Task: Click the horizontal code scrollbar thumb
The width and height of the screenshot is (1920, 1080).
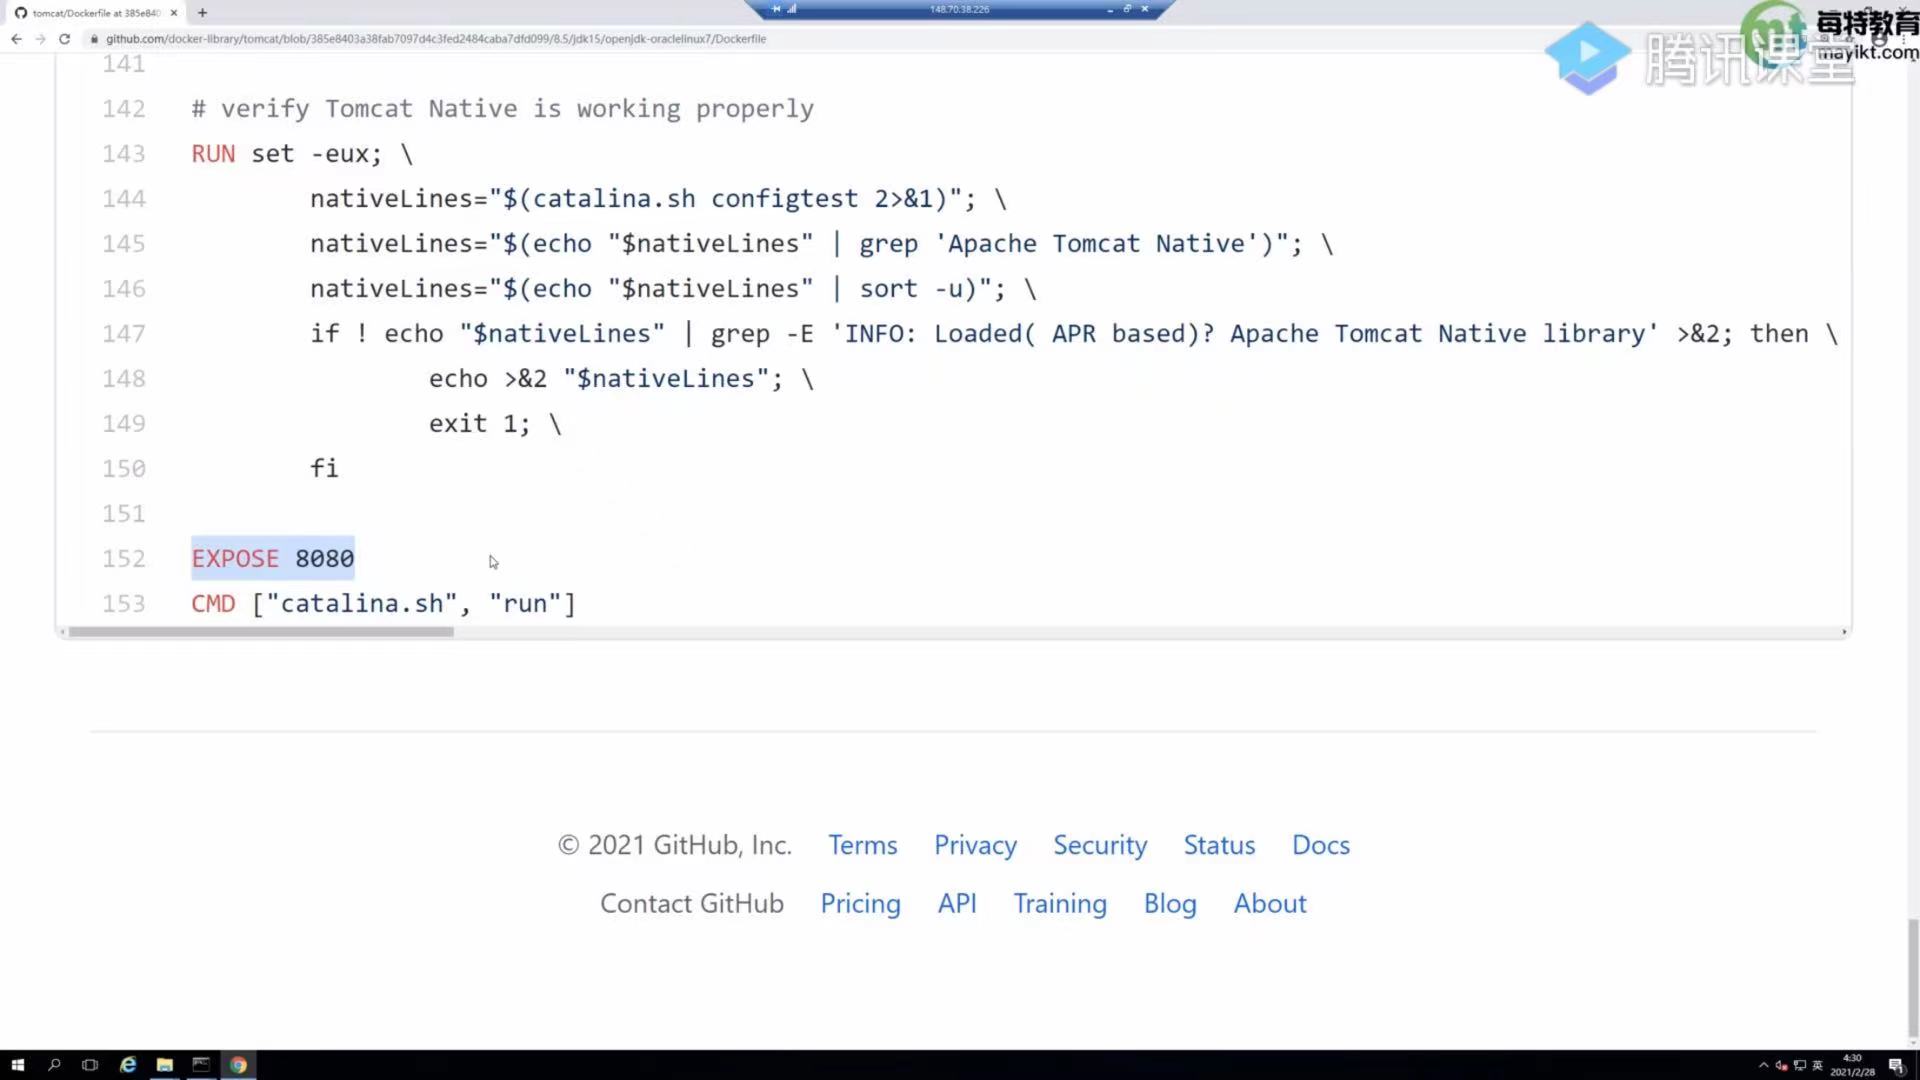Action: (x=260, y=632)
